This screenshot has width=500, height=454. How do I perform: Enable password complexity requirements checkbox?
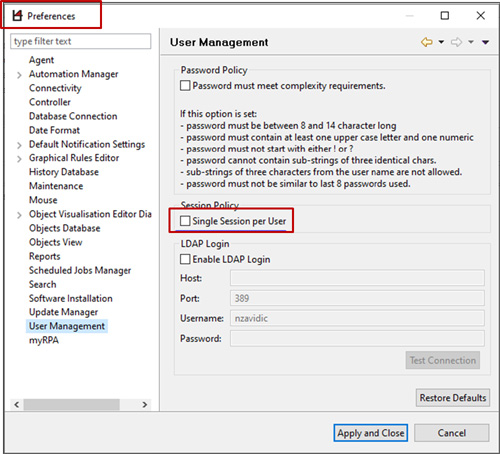coord(185,86)
